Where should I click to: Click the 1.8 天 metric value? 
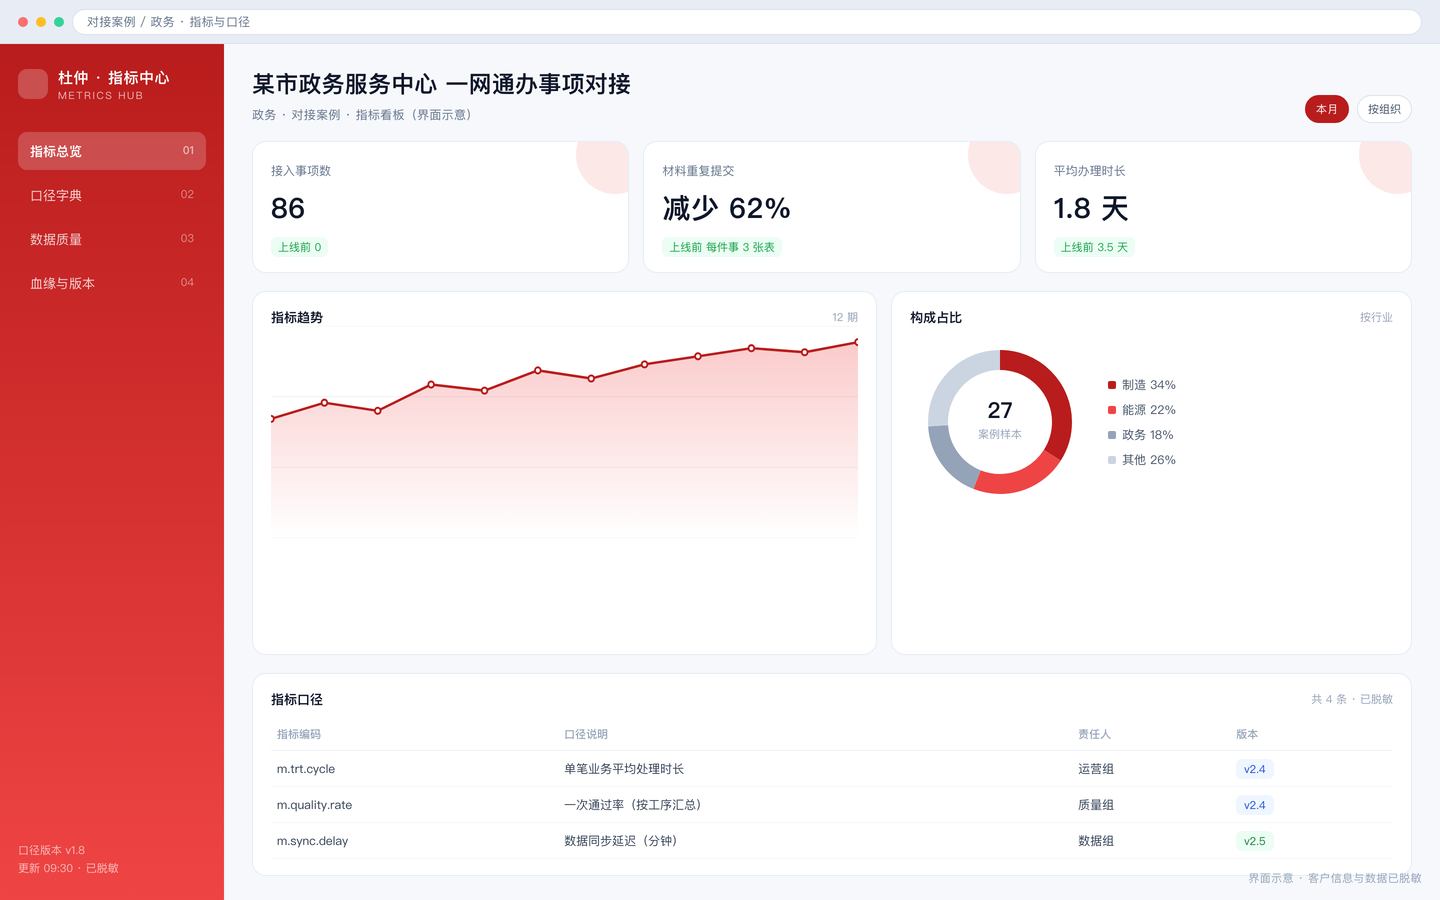1091,208
